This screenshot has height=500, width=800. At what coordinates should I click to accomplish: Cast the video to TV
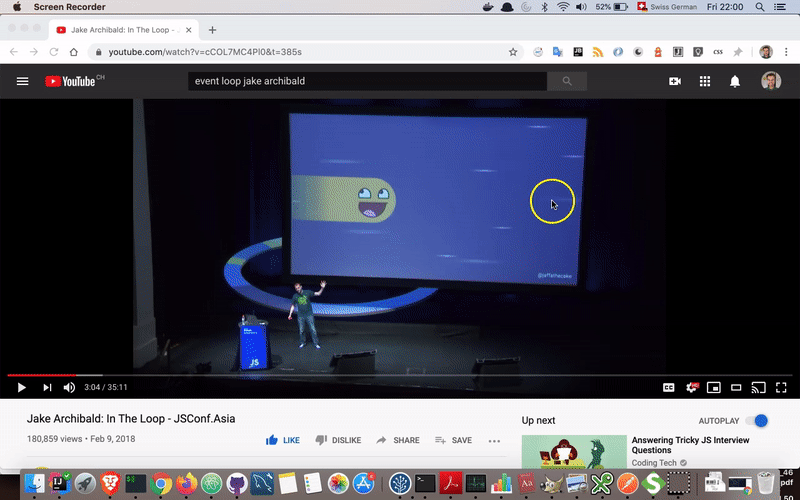[758, 388]
